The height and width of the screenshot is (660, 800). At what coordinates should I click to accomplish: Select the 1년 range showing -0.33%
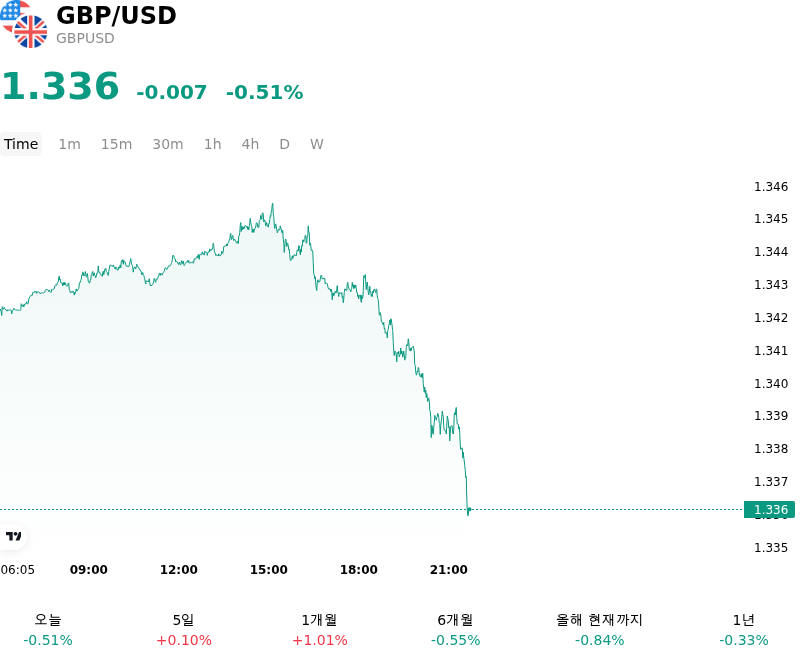click(743, 630)
